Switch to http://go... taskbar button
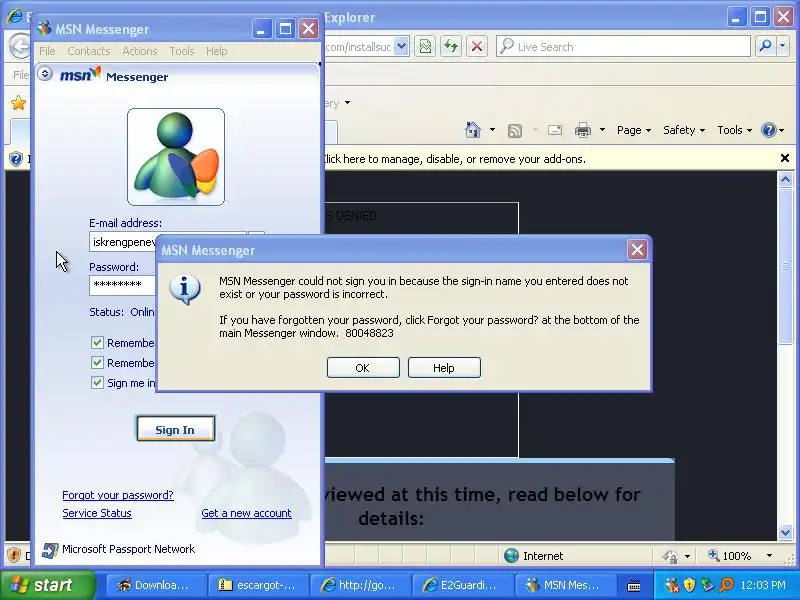 360,585
